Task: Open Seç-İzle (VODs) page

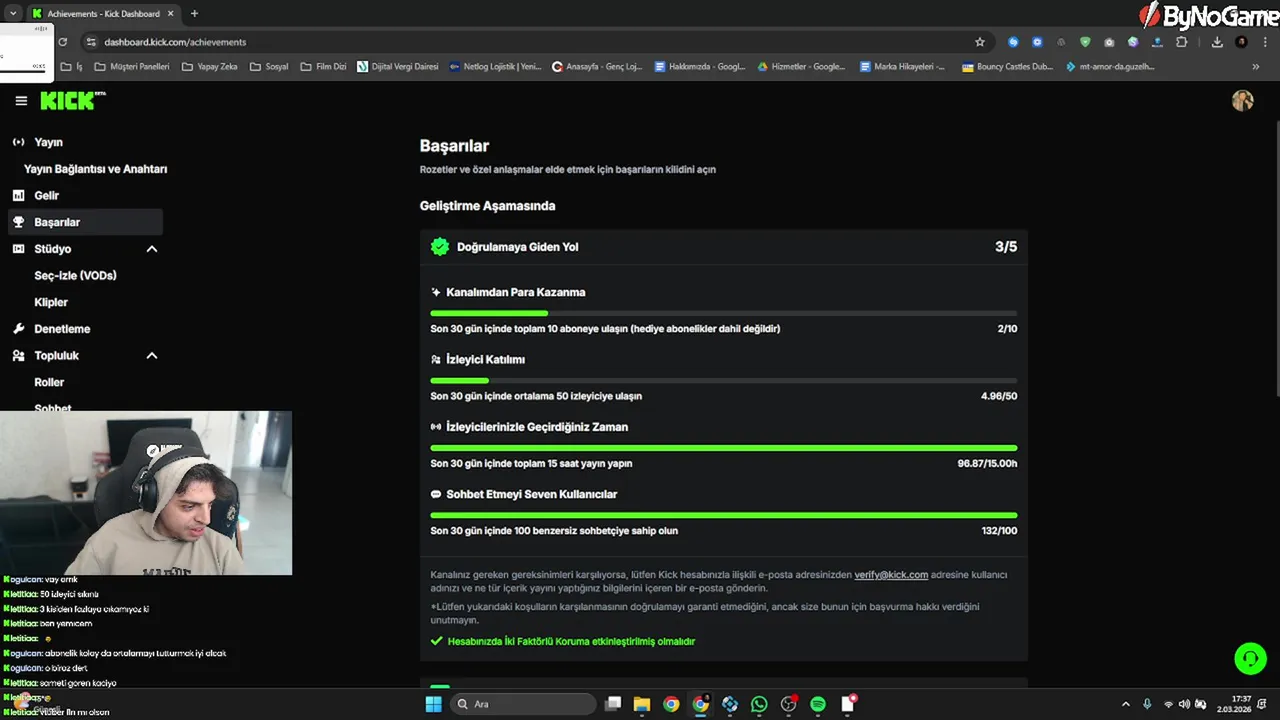Action: [76, 276]
